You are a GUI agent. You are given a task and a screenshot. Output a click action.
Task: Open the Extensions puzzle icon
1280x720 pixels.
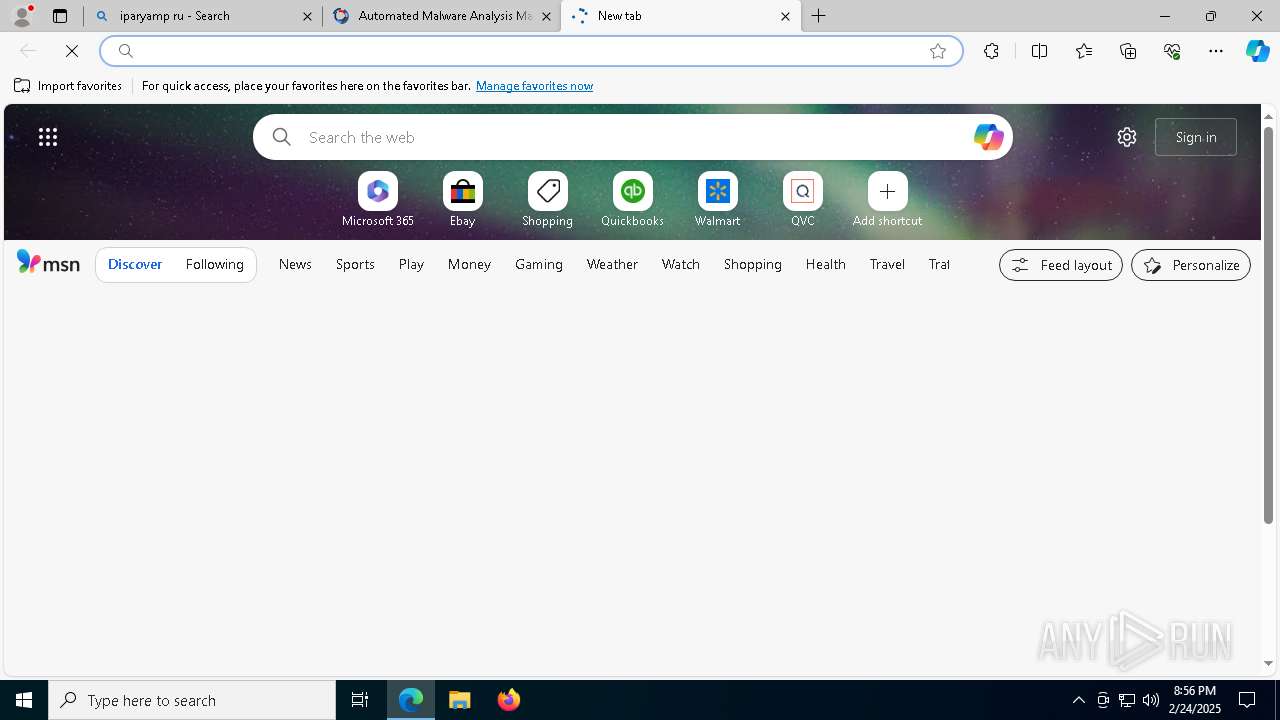coord(991,51)
